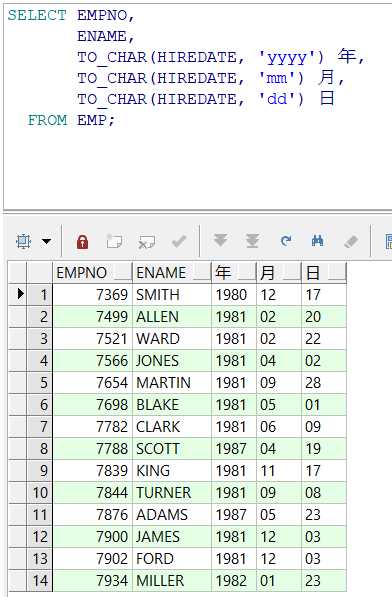Select row number 7 header
This screenshot has width=392, height=597.
coord(40,426)
